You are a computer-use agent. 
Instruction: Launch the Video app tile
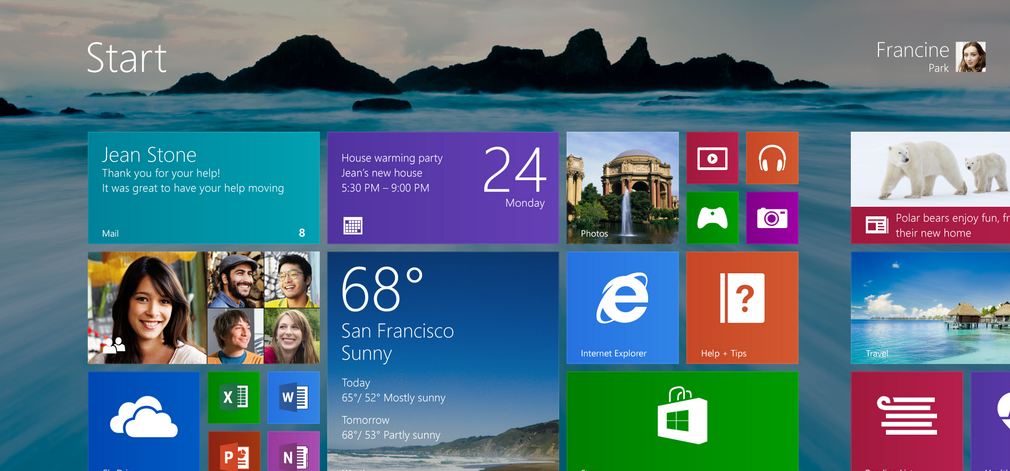[x=712, y=158]
